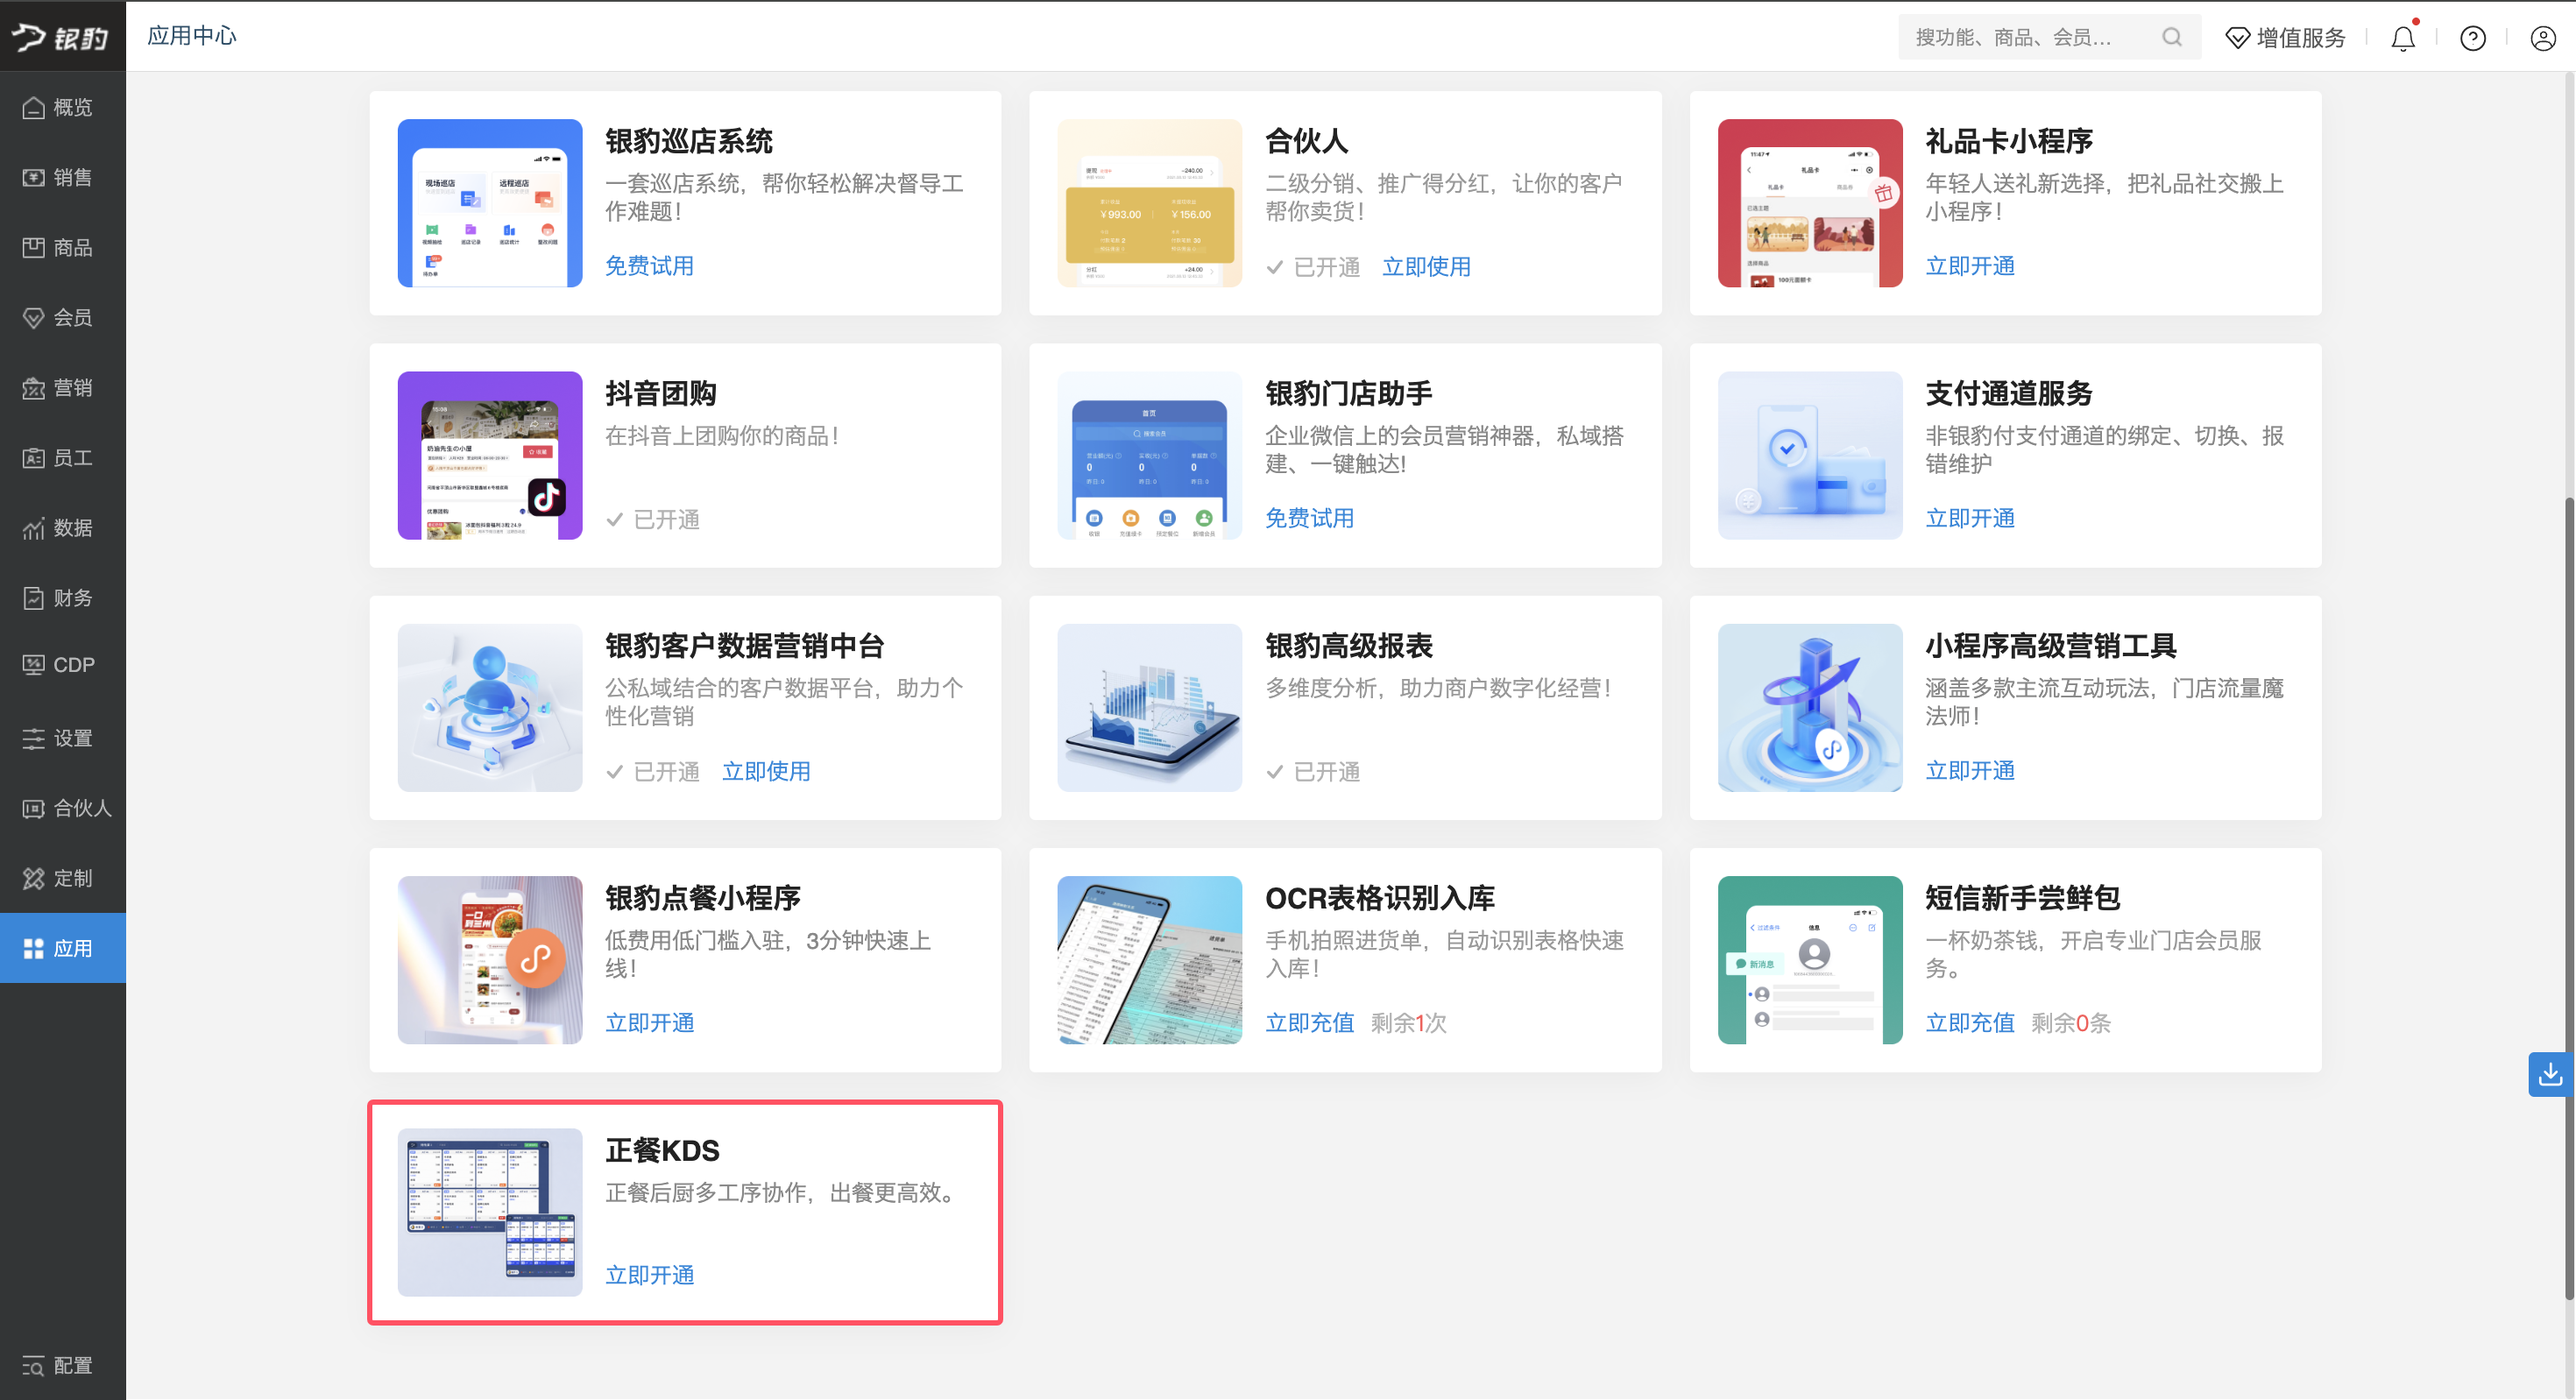Open 支付通道服务 thumbnail image

tap(1810, 455)
